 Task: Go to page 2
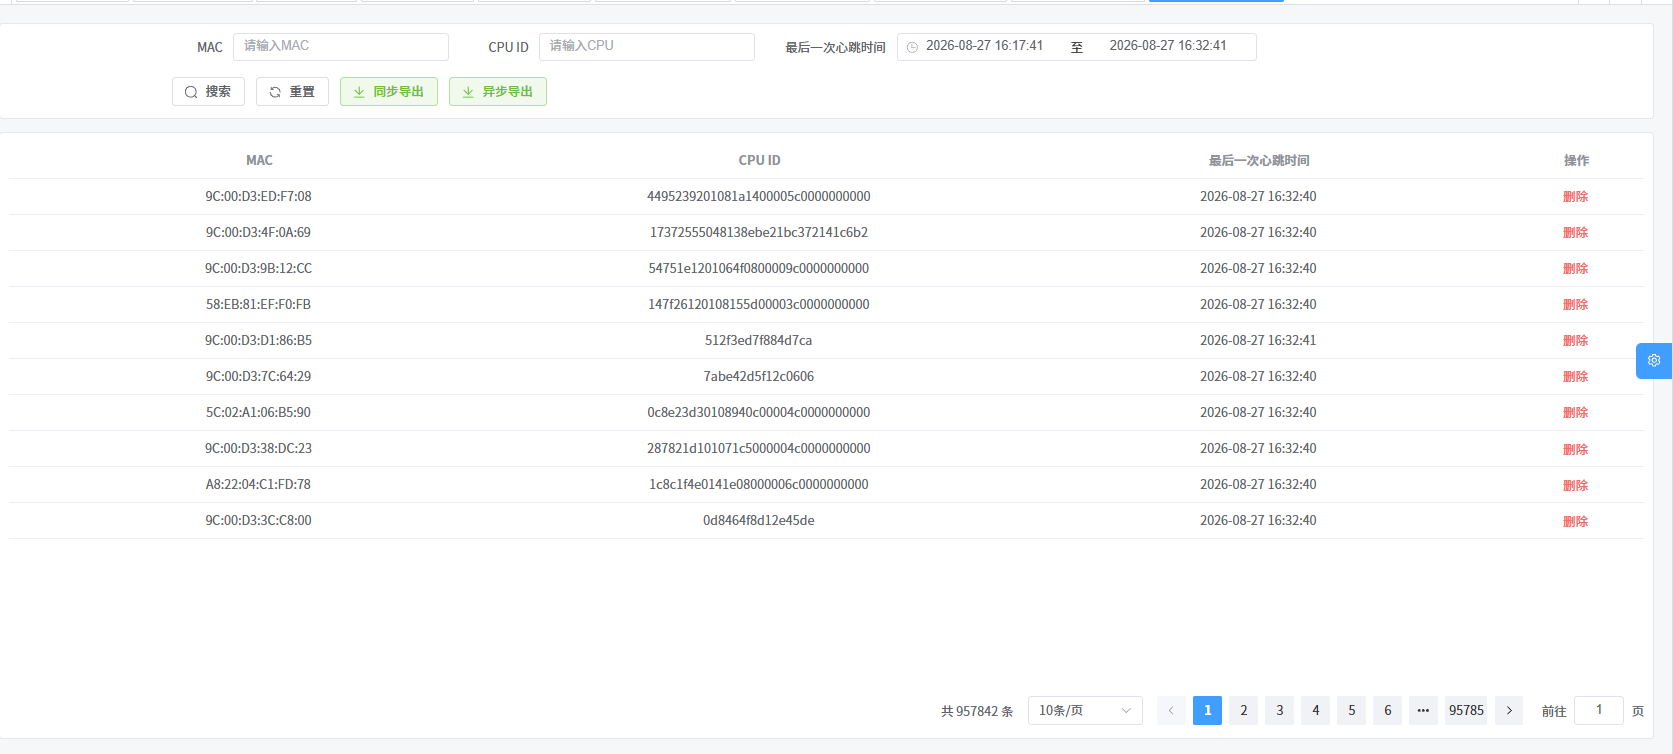1243,710
